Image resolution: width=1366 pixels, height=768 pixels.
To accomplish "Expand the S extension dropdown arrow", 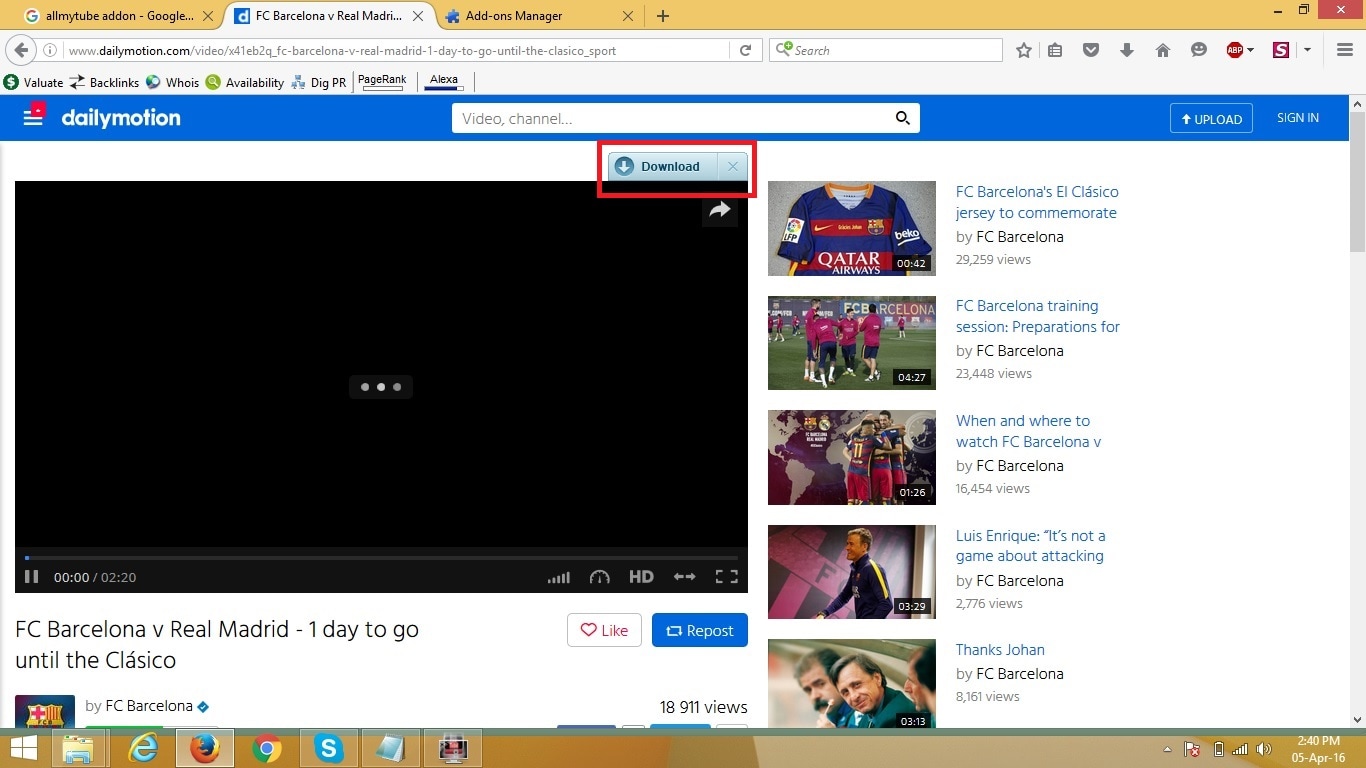I will (x=1307, y=50).
